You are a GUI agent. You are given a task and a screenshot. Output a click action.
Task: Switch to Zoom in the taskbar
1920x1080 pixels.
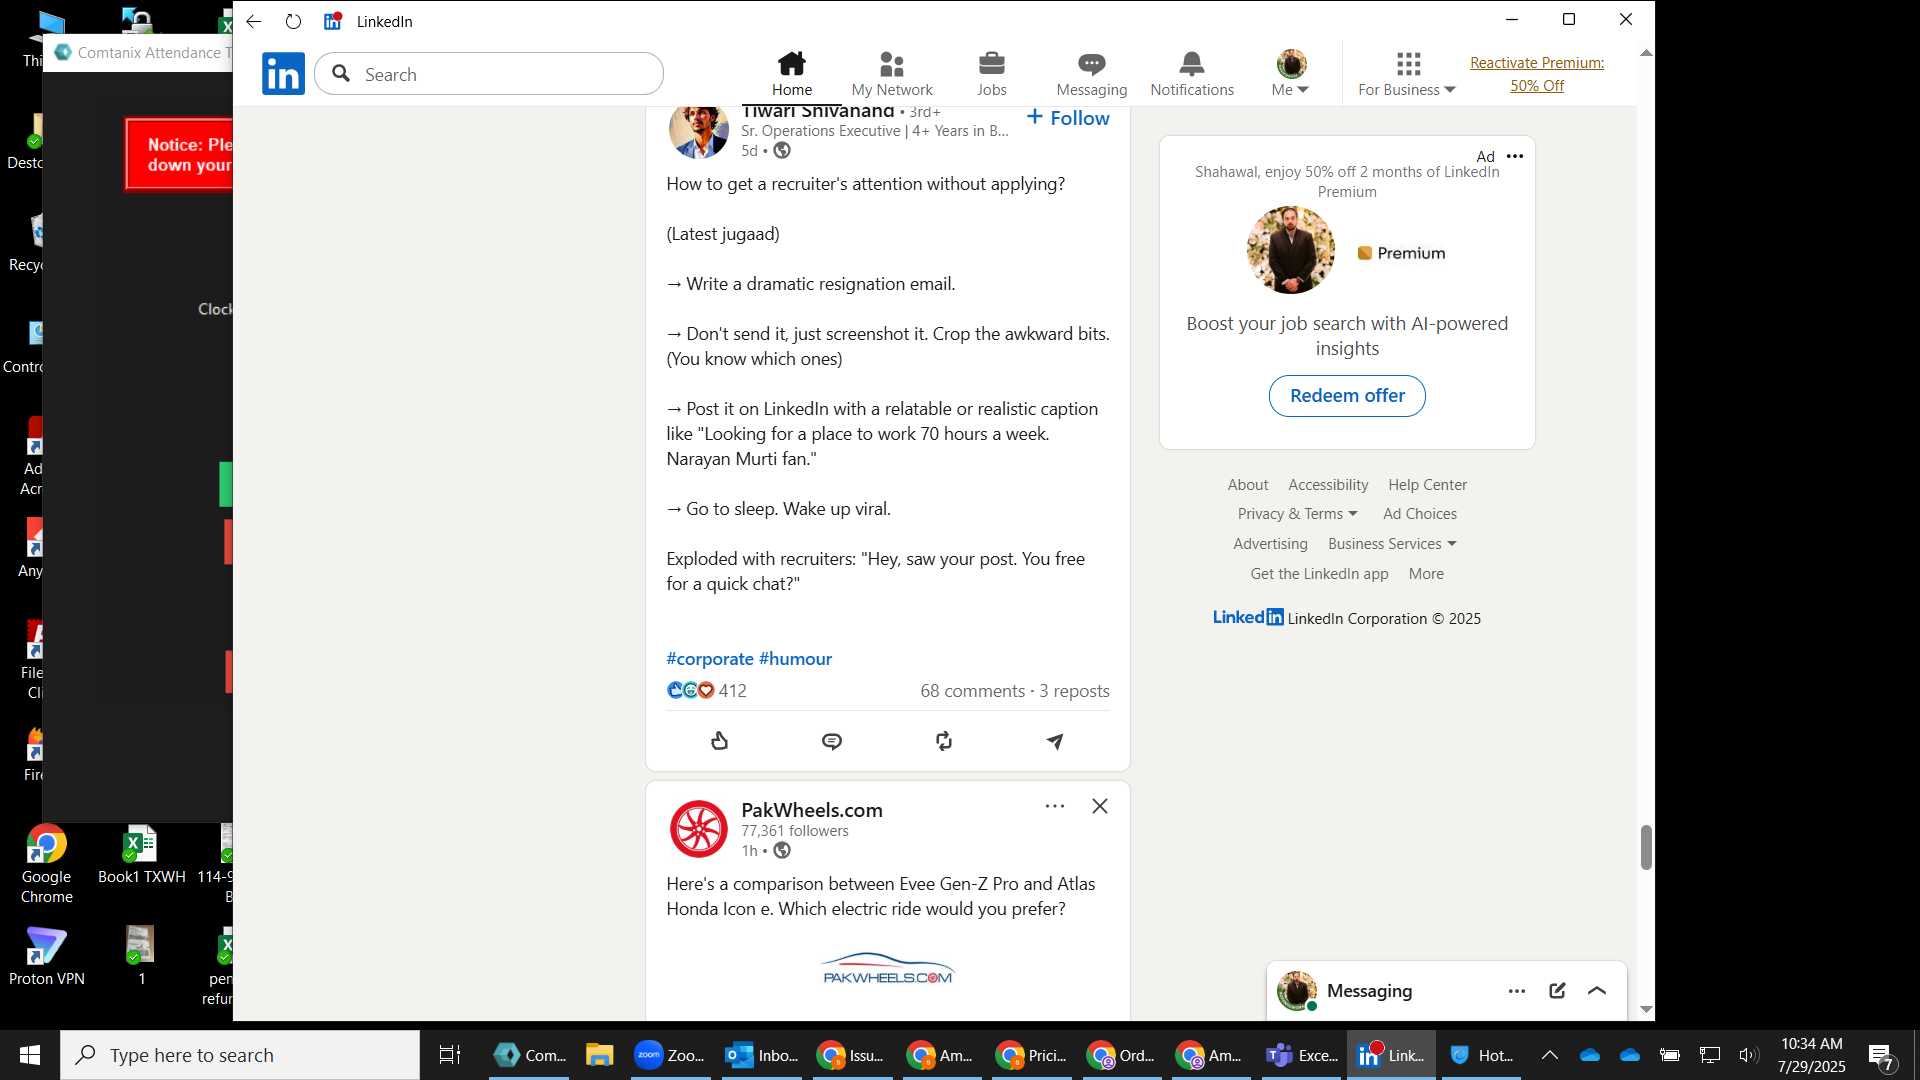(670, 1055)
